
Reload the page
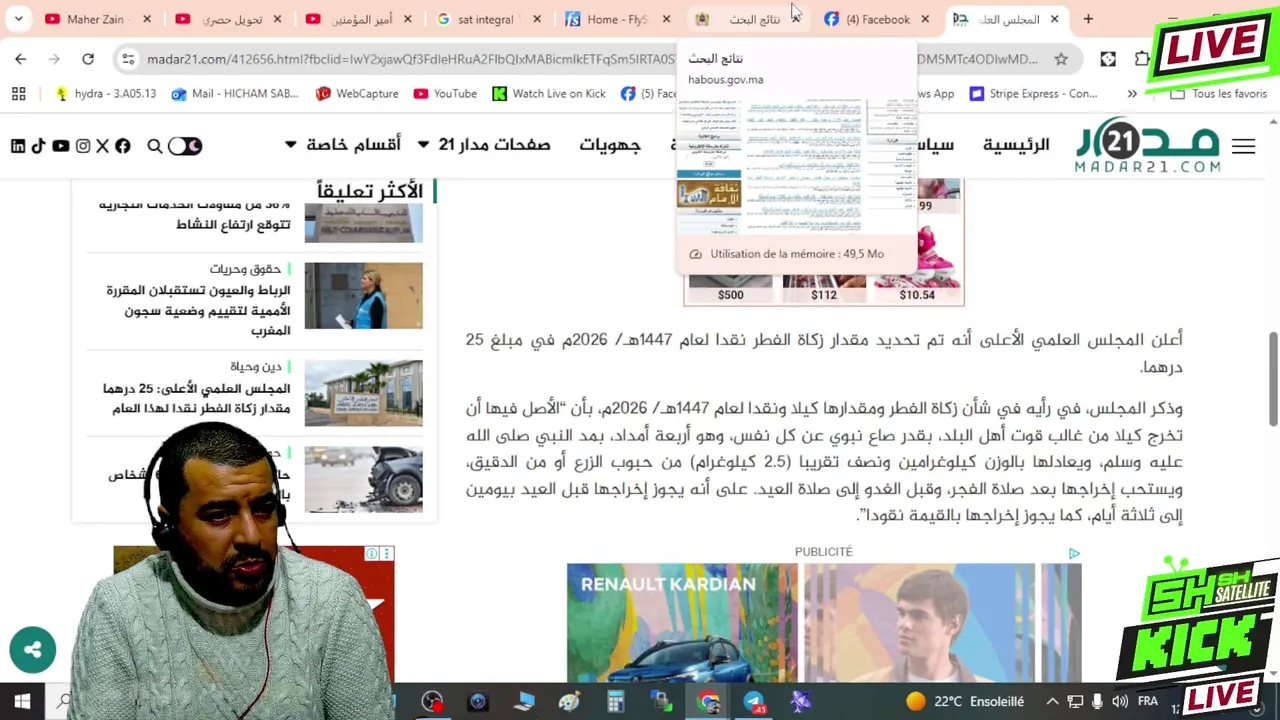point(88,59)
